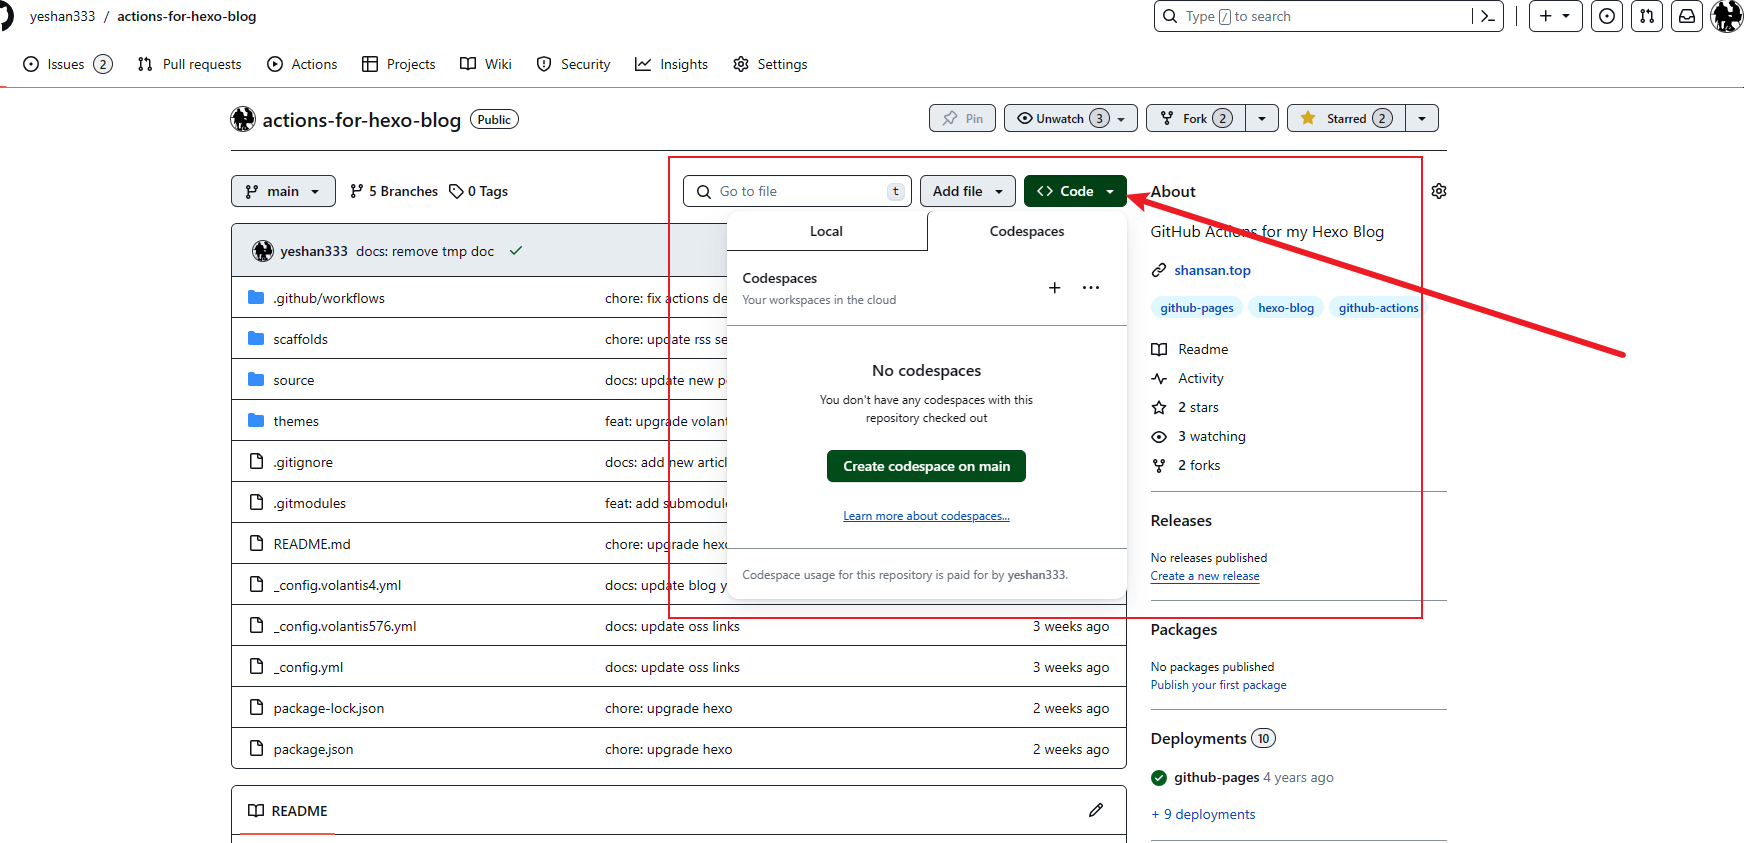Go to yeshan333 owner in breadcrumb
This screenshot has width=1744, height=843.
point(62,16)
